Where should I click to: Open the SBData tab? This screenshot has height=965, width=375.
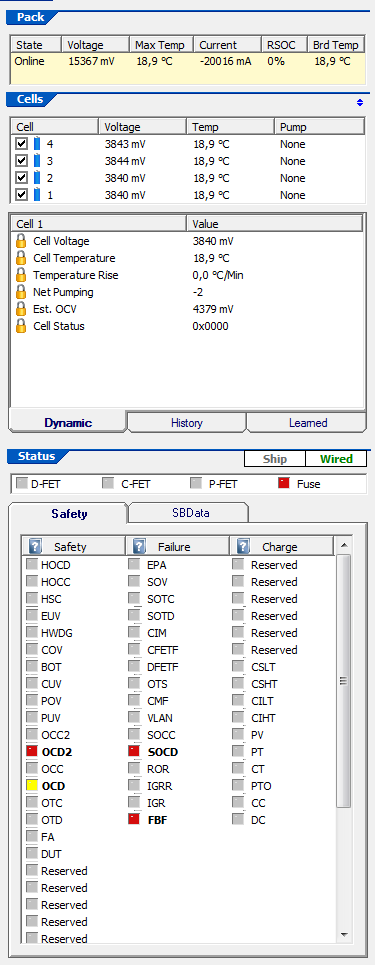188,513
